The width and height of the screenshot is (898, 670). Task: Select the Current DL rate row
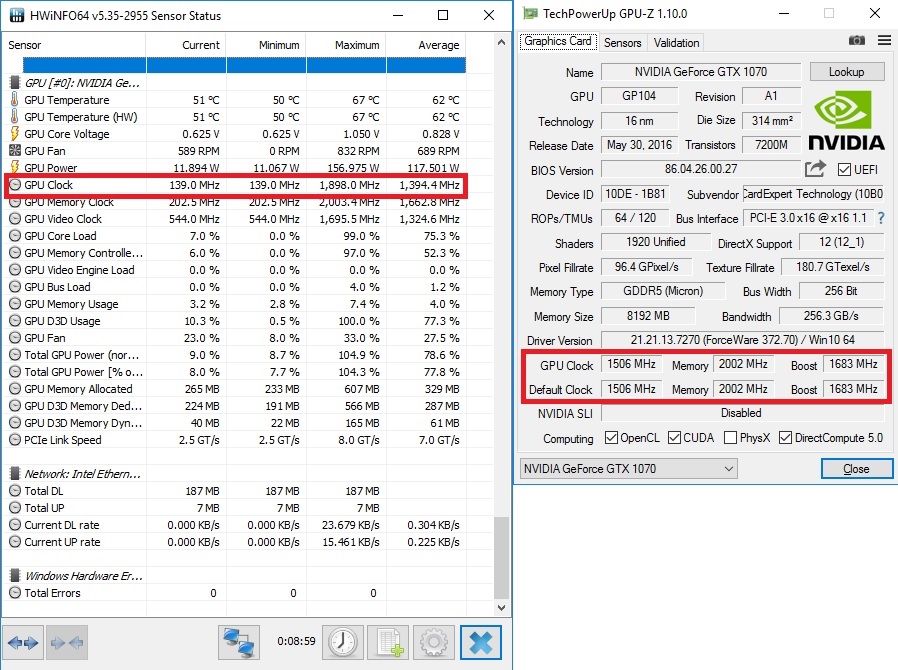(x=235, y=525)
